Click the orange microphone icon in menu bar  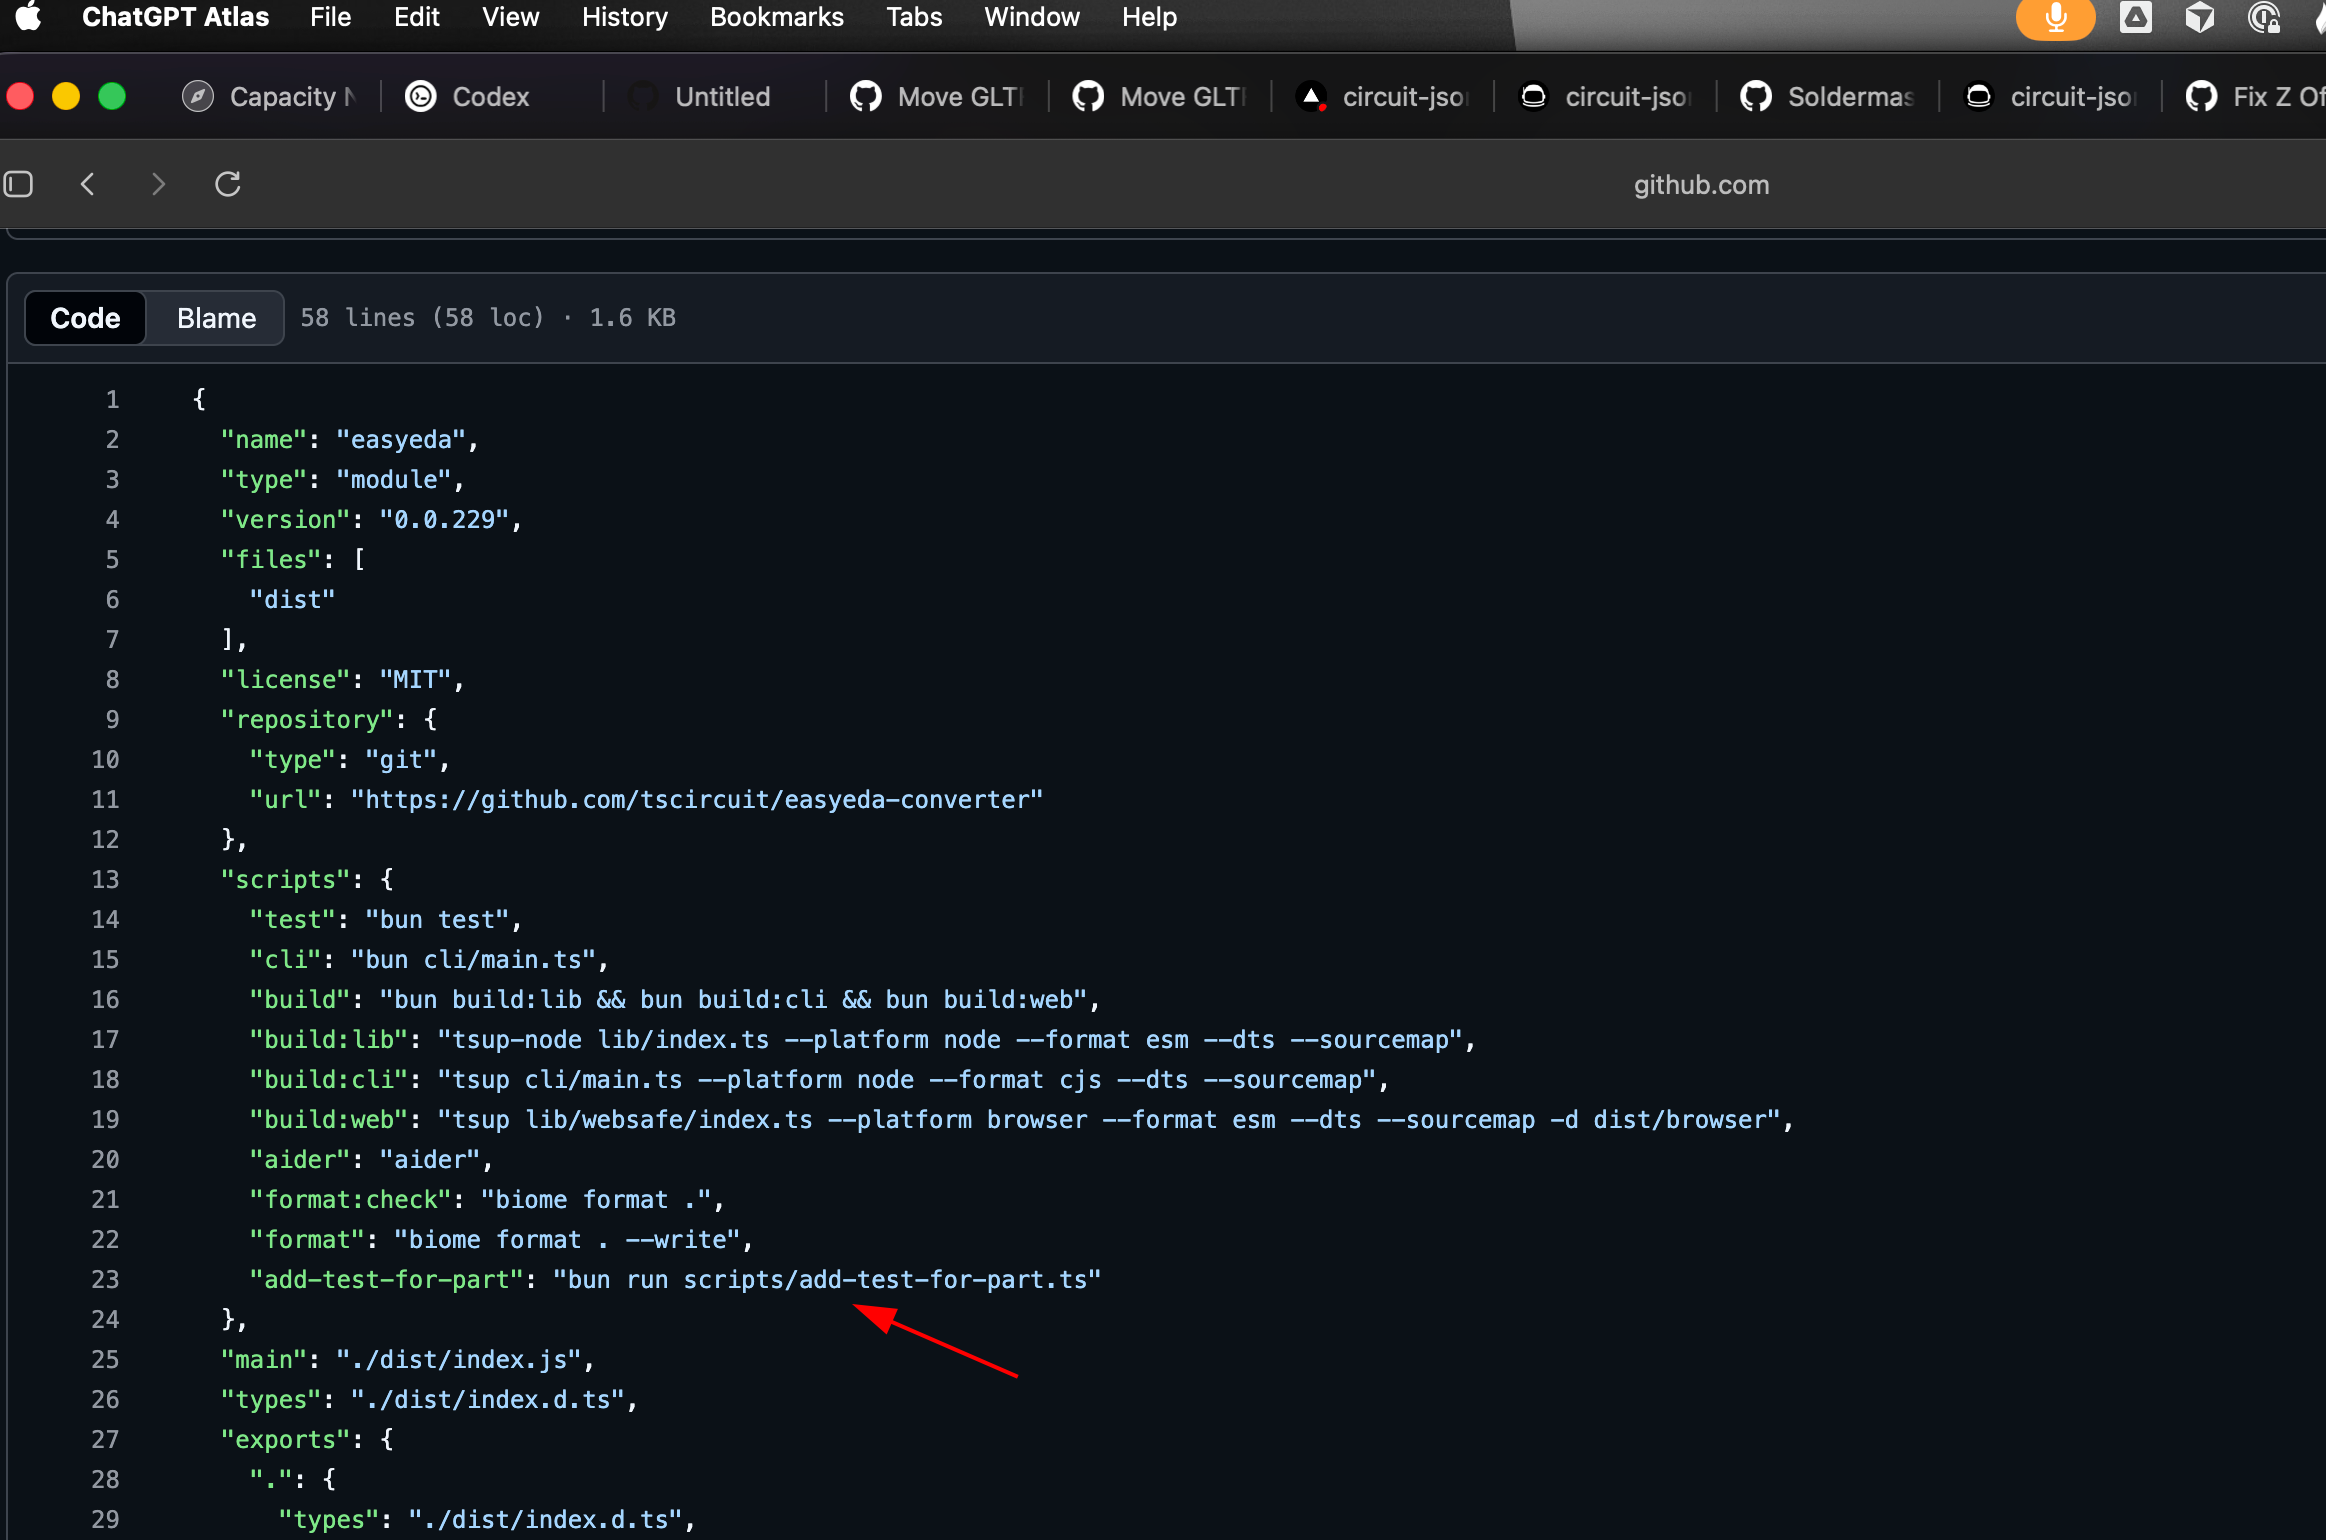[2055, 18]
